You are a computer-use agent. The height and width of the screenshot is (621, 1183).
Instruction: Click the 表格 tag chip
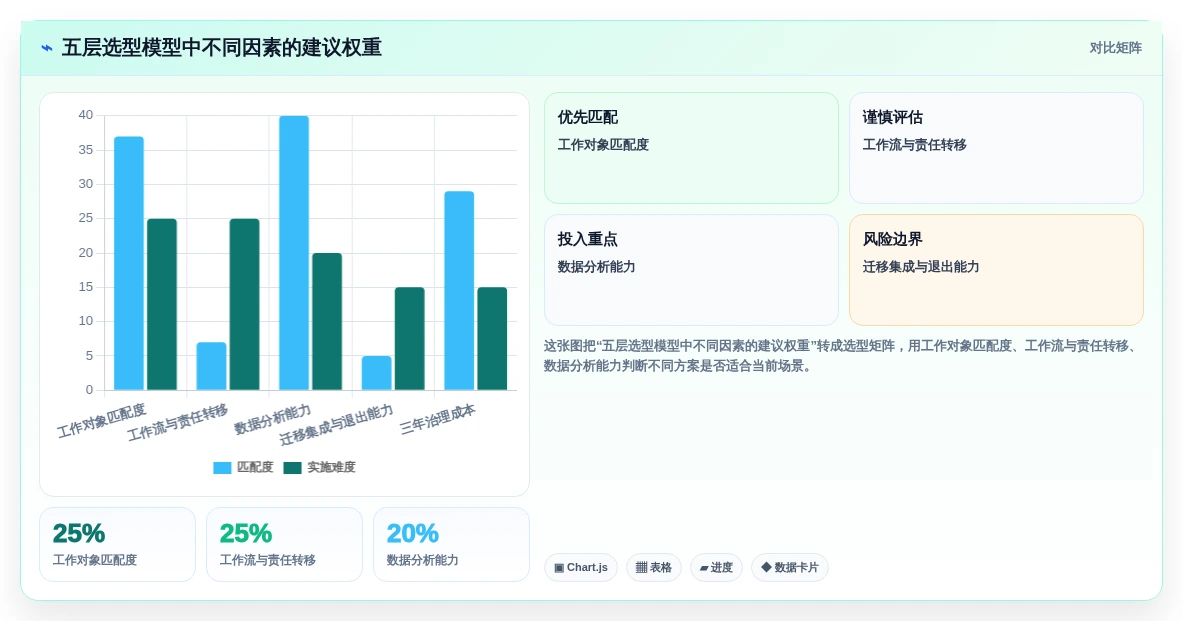654,567
